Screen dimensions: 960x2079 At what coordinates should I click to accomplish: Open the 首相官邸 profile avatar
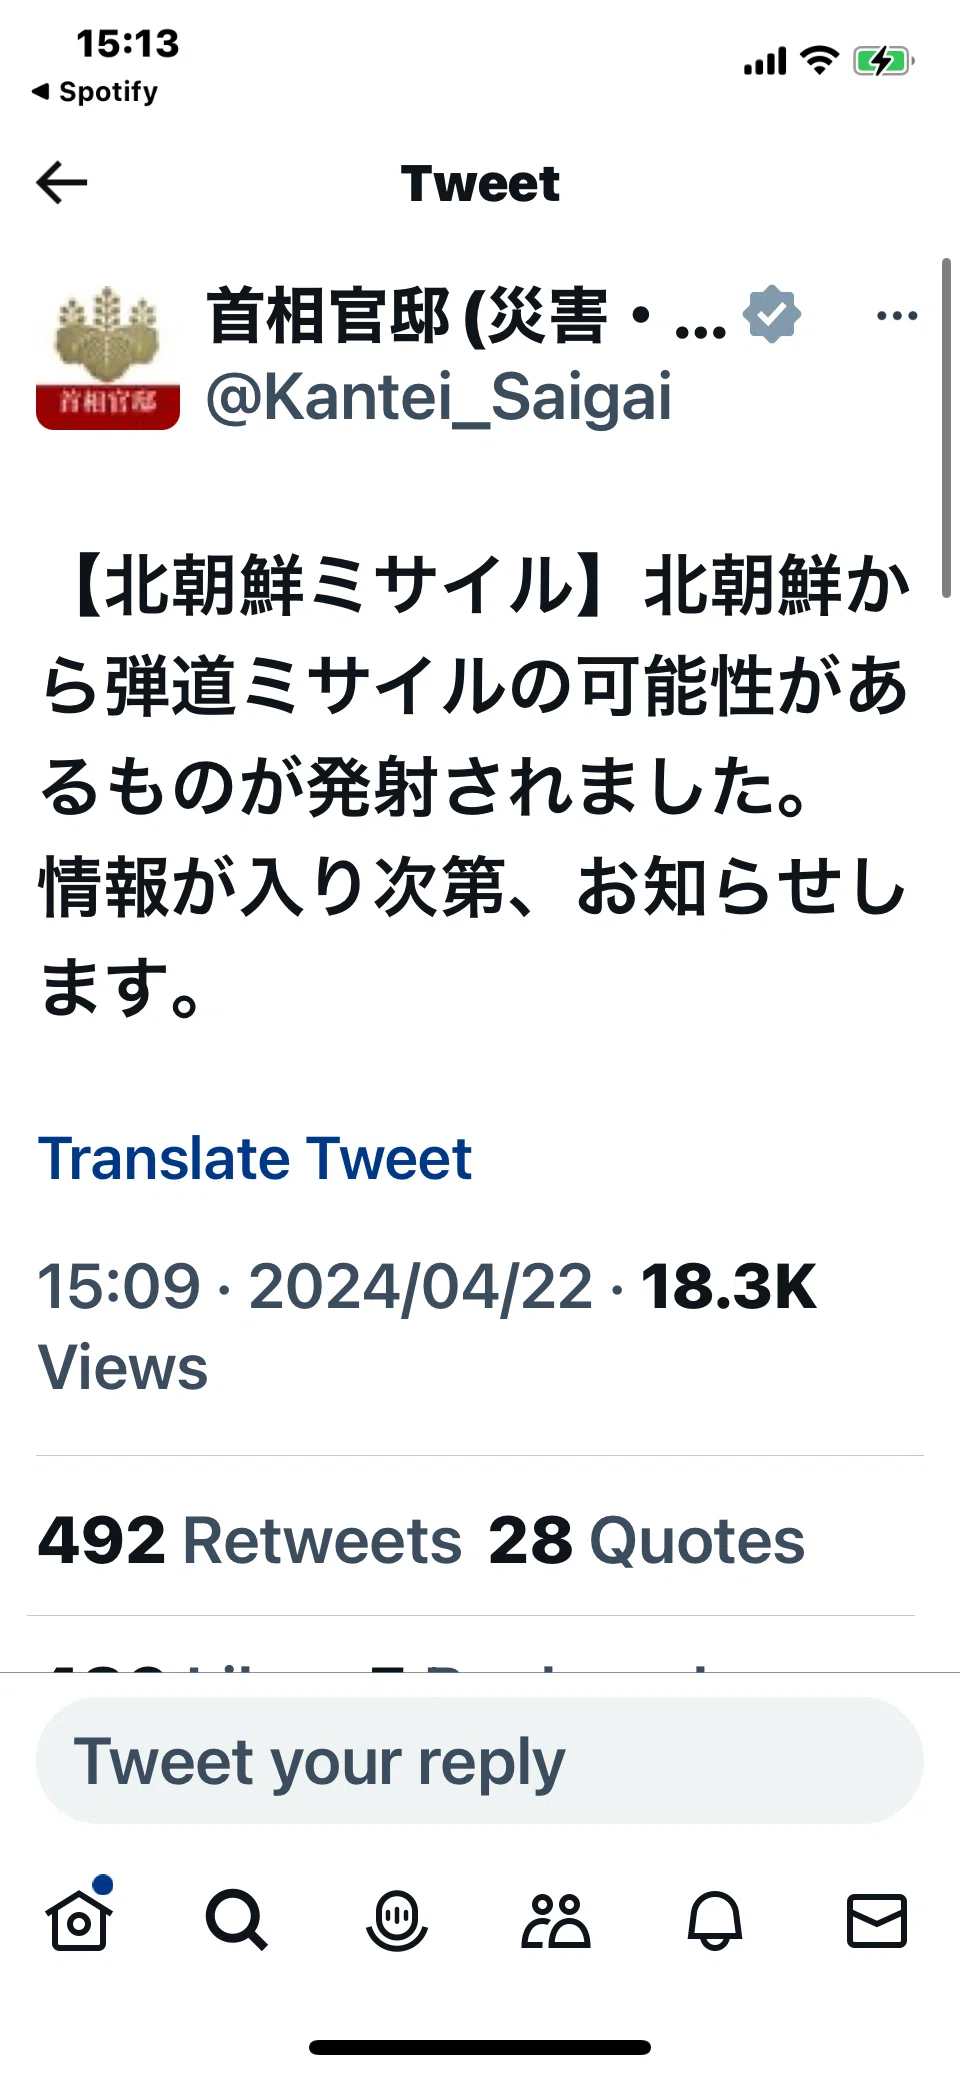108,357
